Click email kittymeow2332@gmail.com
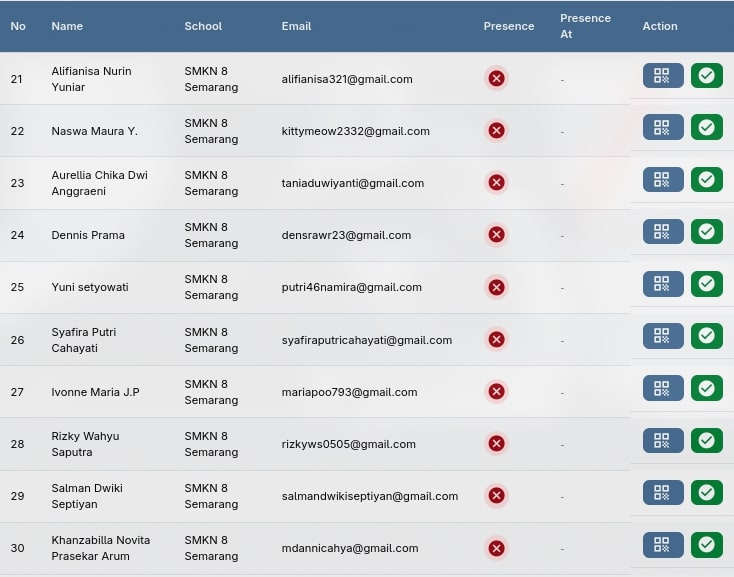This screenshot has height=577, width=734. 355,131
